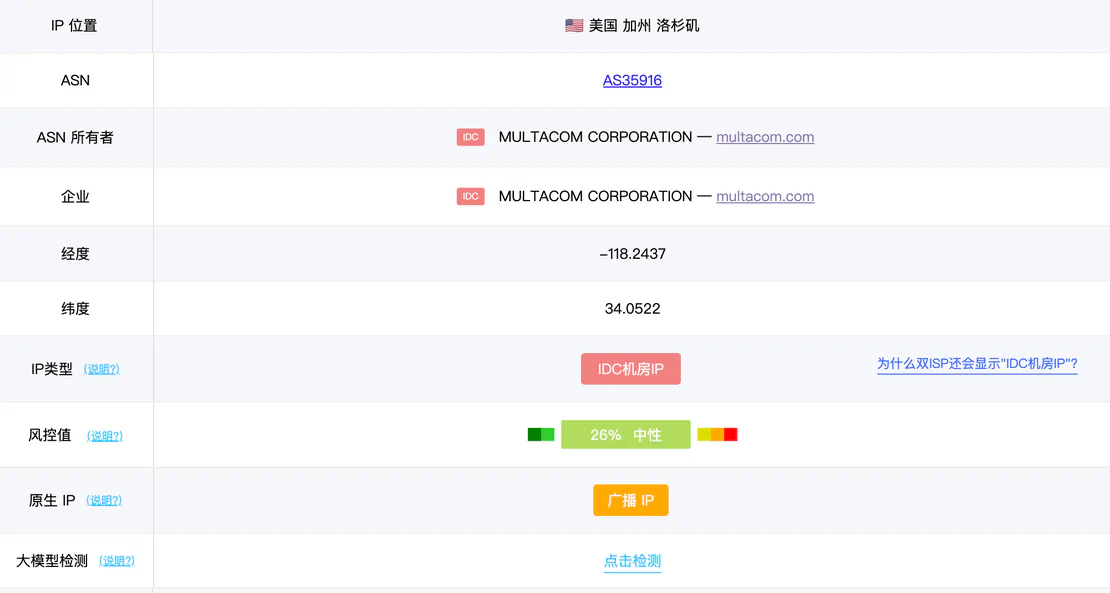The height and width of the screenshot is (593, 1110).
Task: Open the AS35916 ASN details link
Action: [632, 80]
